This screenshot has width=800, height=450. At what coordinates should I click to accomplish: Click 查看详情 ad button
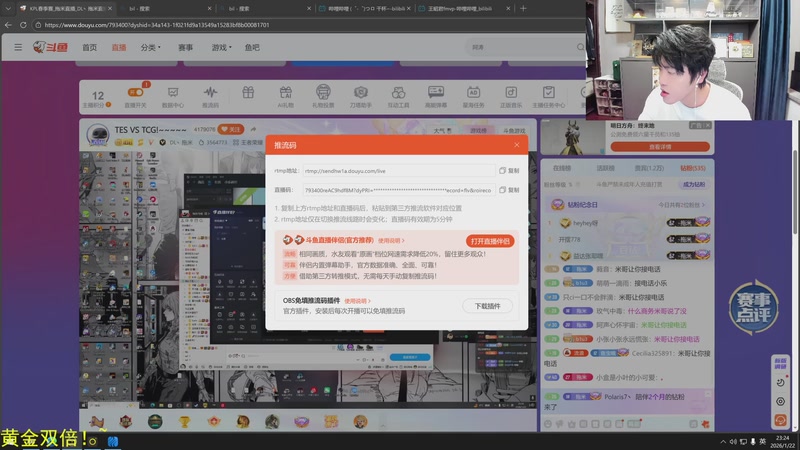(660, 147)
